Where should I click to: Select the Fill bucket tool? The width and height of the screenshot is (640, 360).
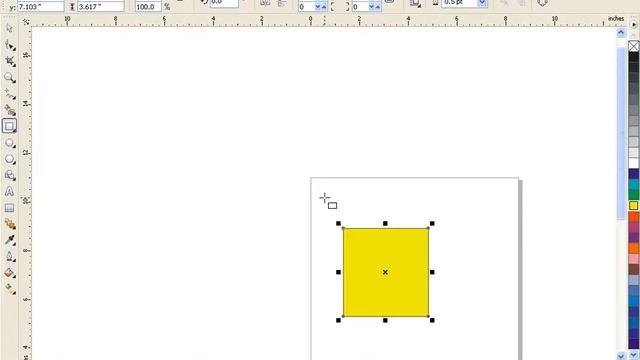[x=9, y=273]
